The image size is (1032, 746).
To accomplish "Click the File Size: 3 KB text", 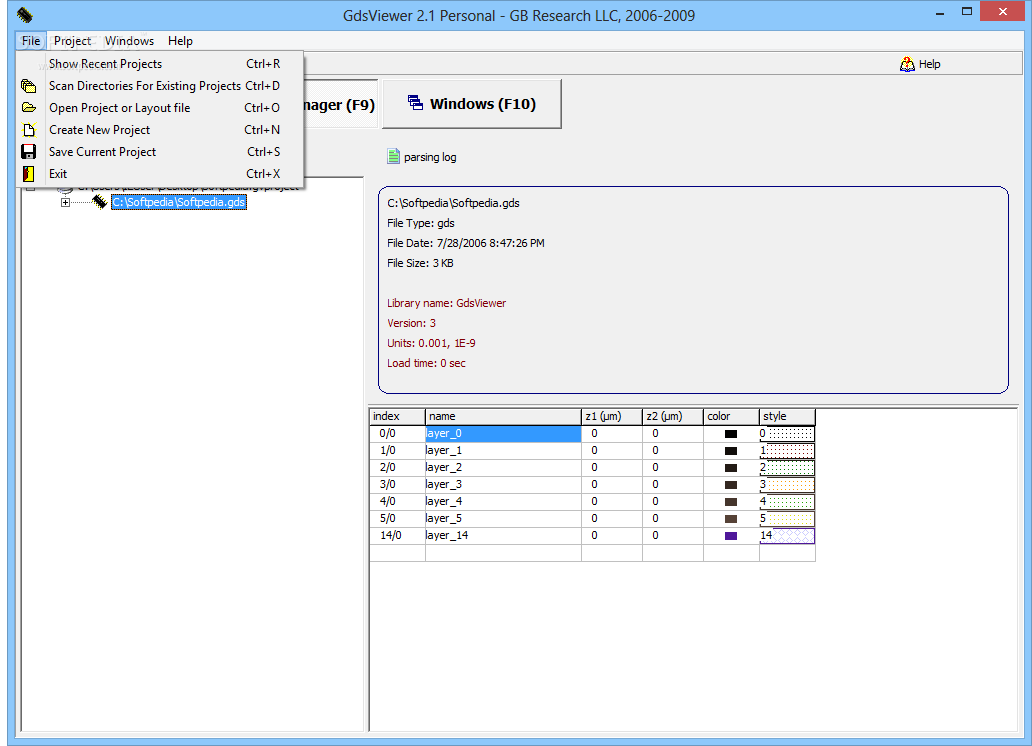I will 420,263.
